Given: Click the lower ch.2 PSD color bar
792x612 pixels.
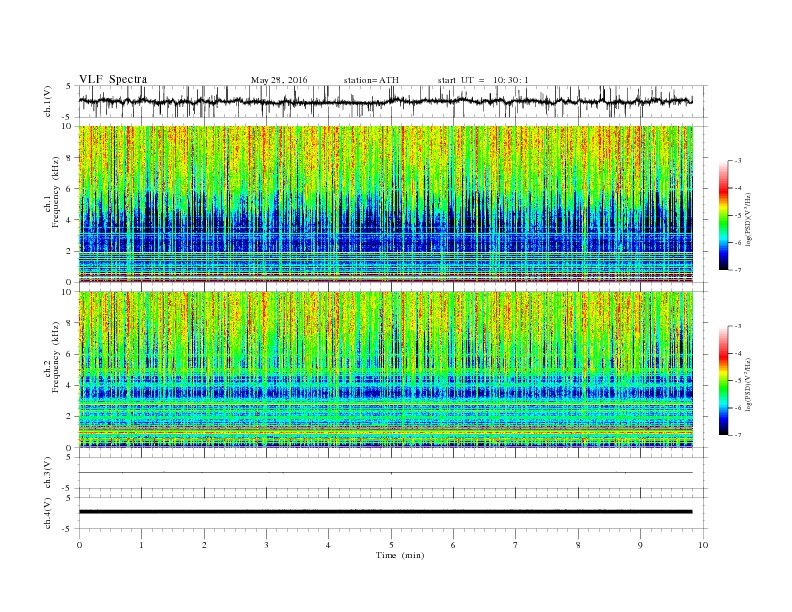Looking at the screenshot, I should click(x=723, y=380).
